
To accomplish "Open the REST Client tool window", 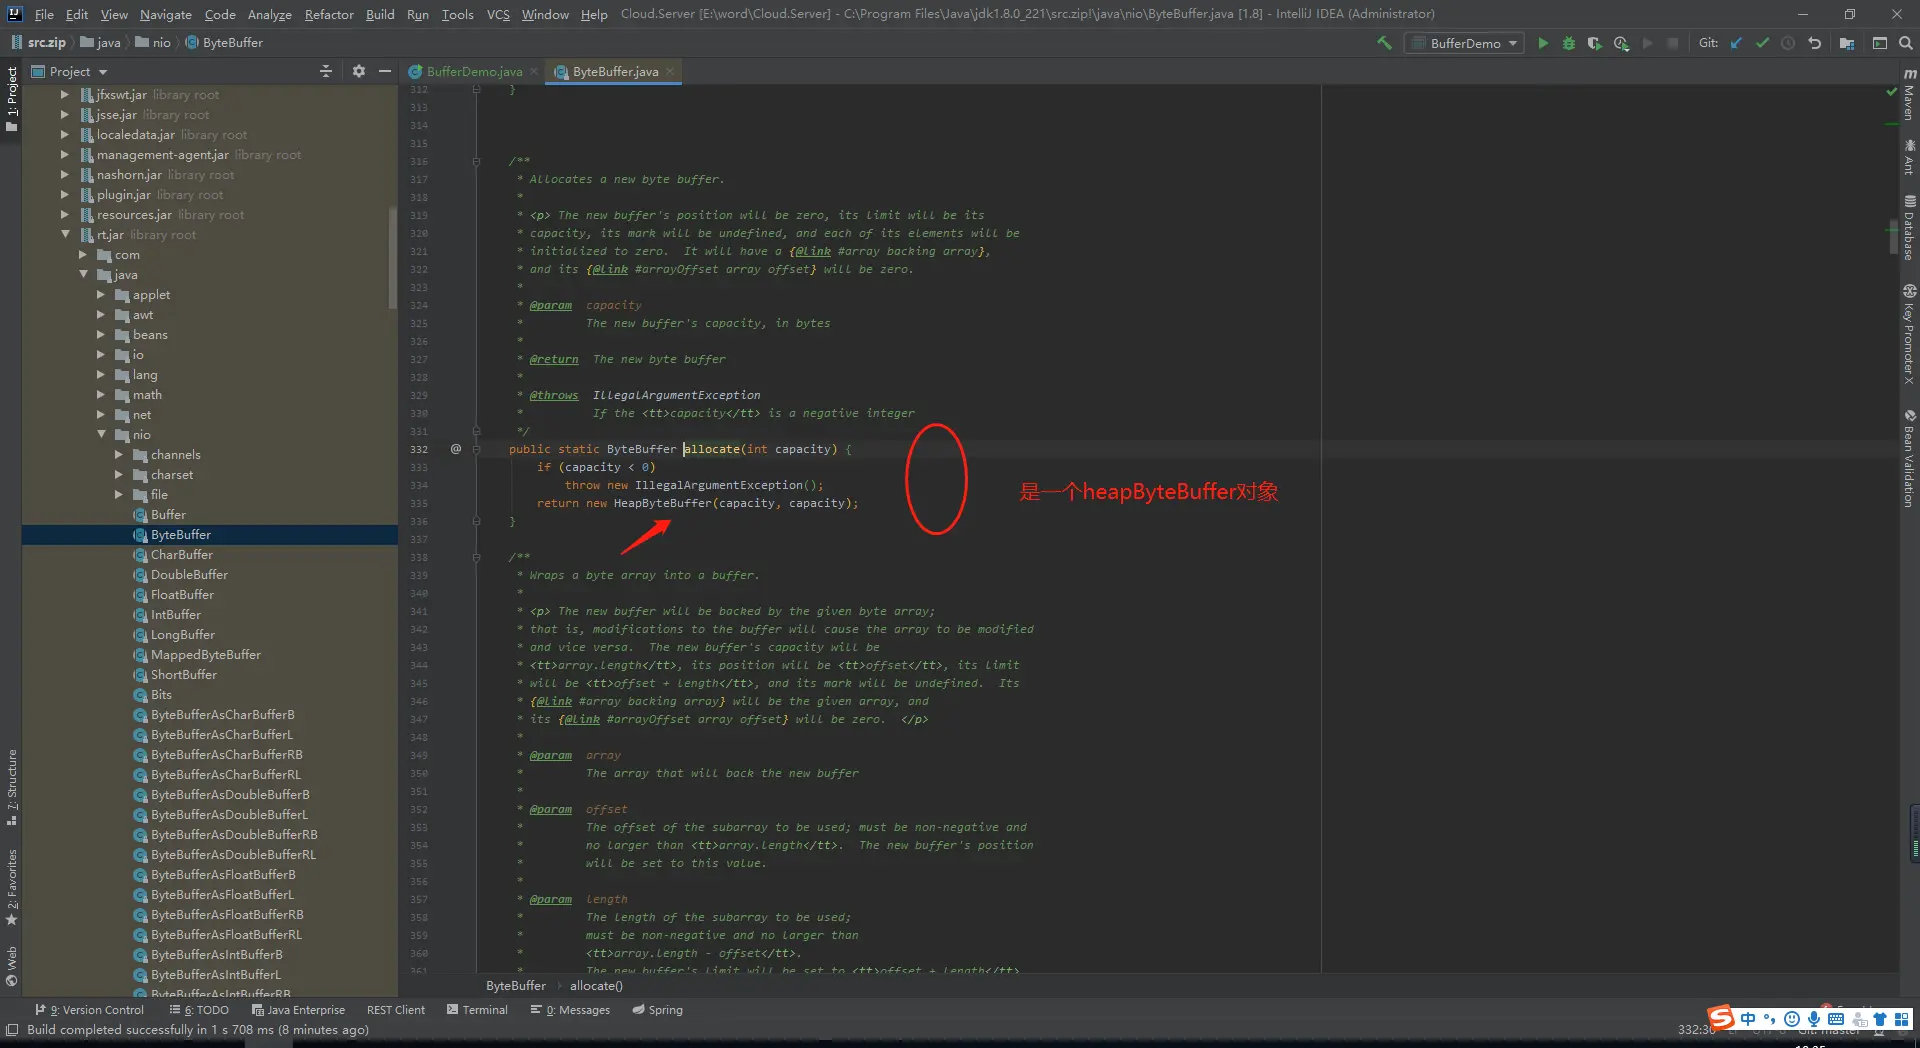I will 396,1010.
